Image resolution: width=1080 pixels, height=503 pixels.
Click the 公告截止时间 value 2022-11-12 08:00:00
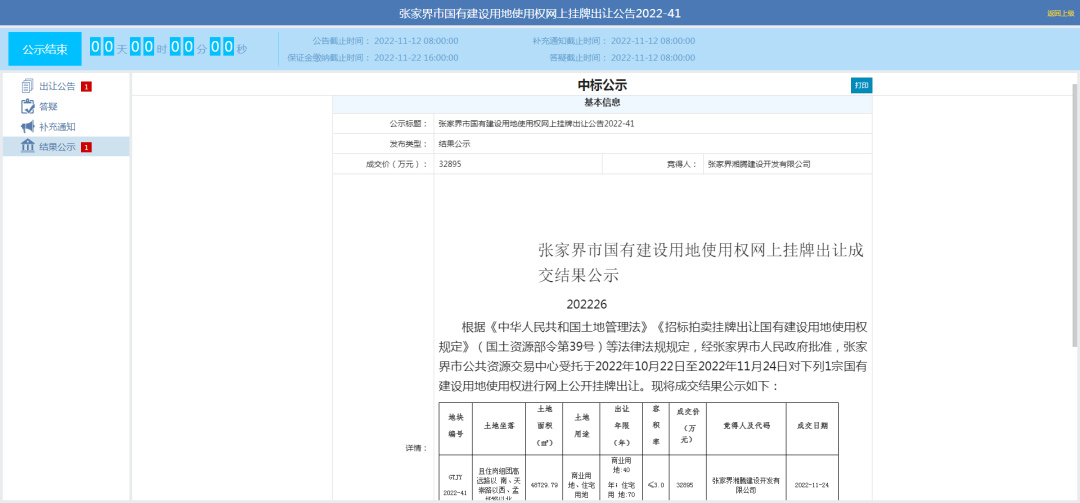click(x=416, y=41)
